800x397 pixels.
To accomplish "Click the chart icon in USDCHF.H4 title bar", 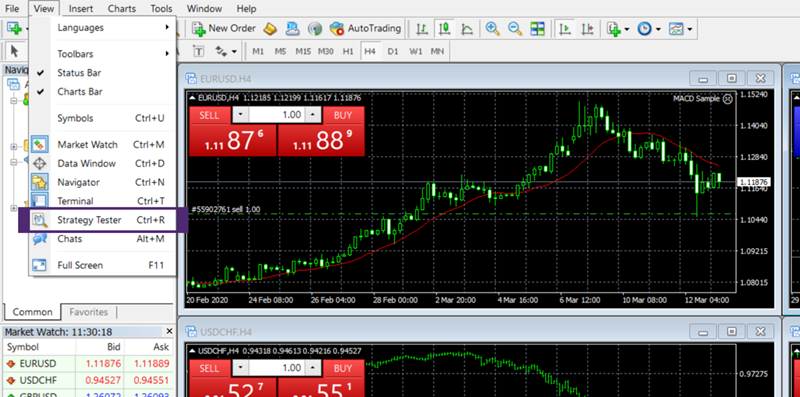I will 191,332.
